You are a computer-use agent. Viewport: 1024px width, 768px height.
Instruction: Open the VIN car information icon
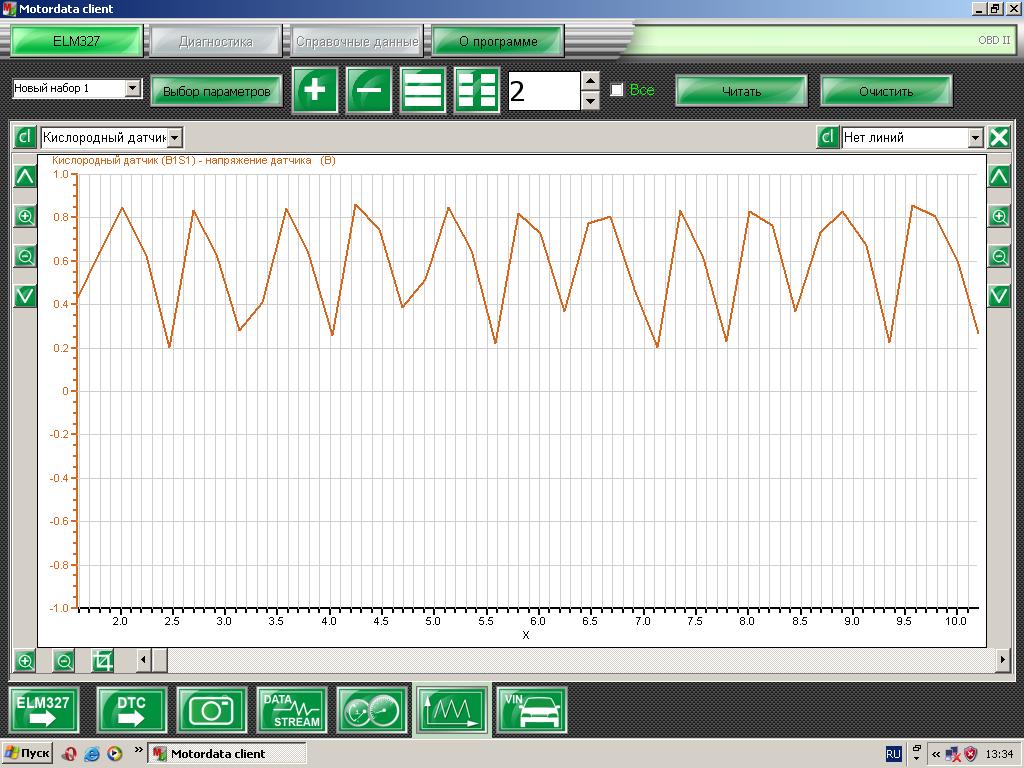[x=531, y=710]
